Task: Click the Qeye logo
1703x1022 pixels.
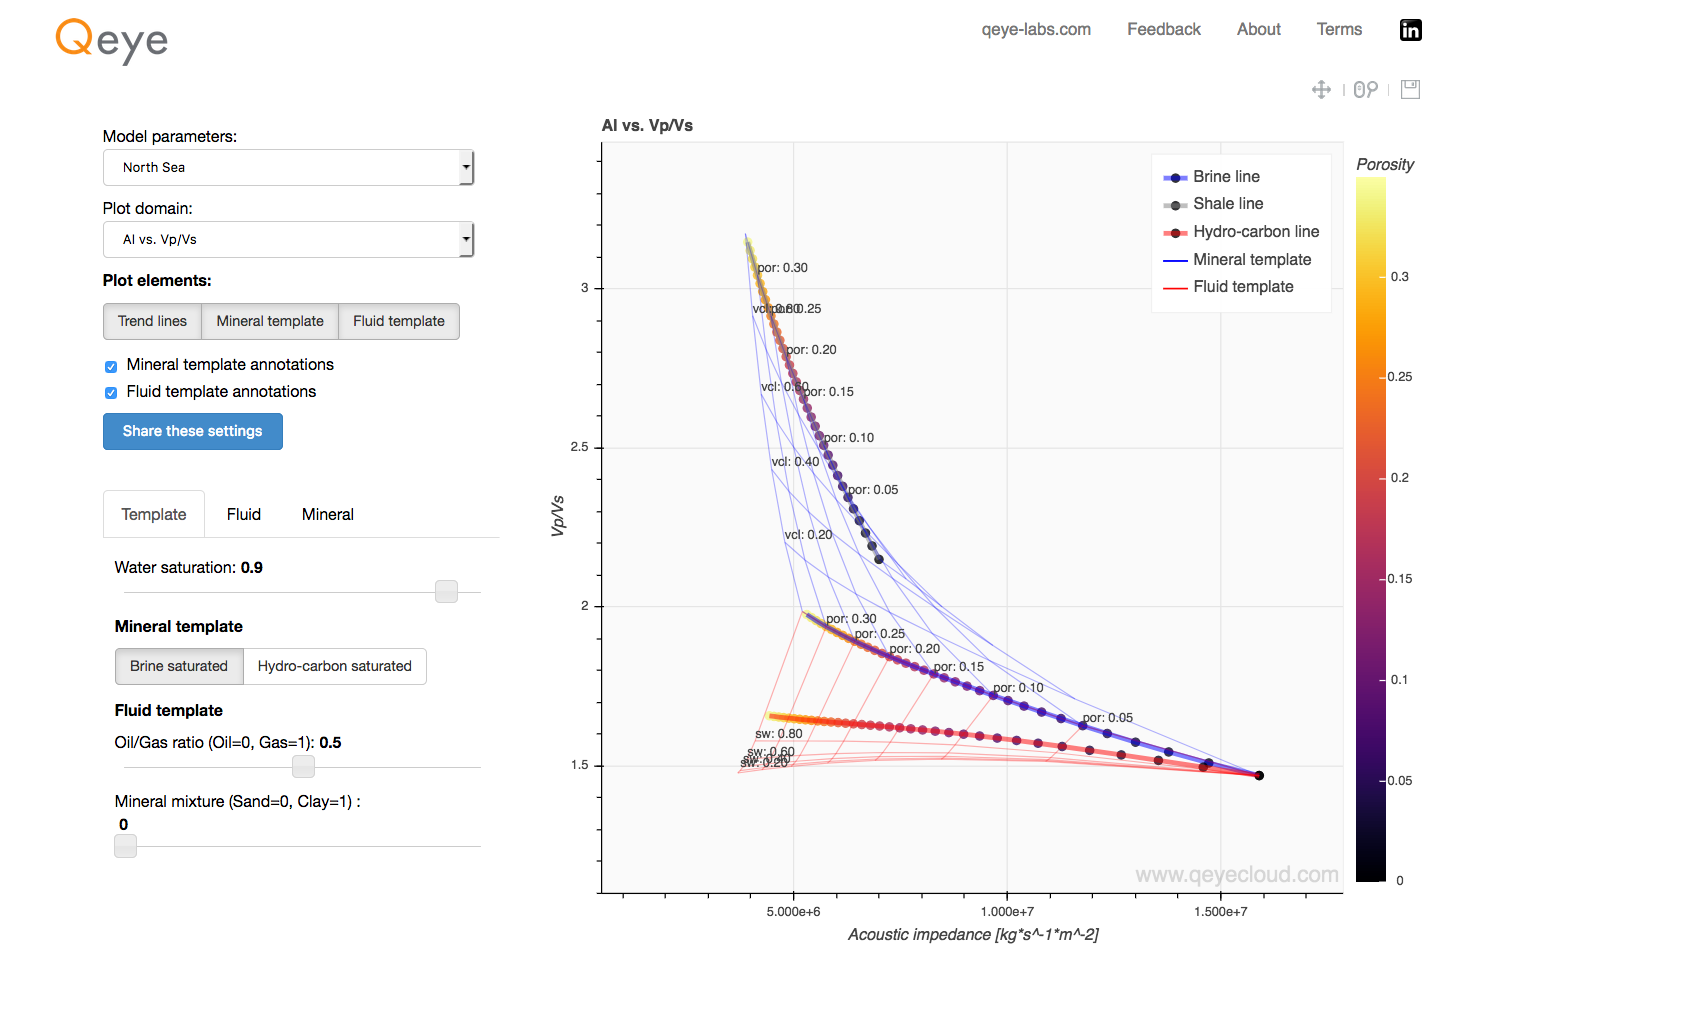Action: tap(111, 40)
